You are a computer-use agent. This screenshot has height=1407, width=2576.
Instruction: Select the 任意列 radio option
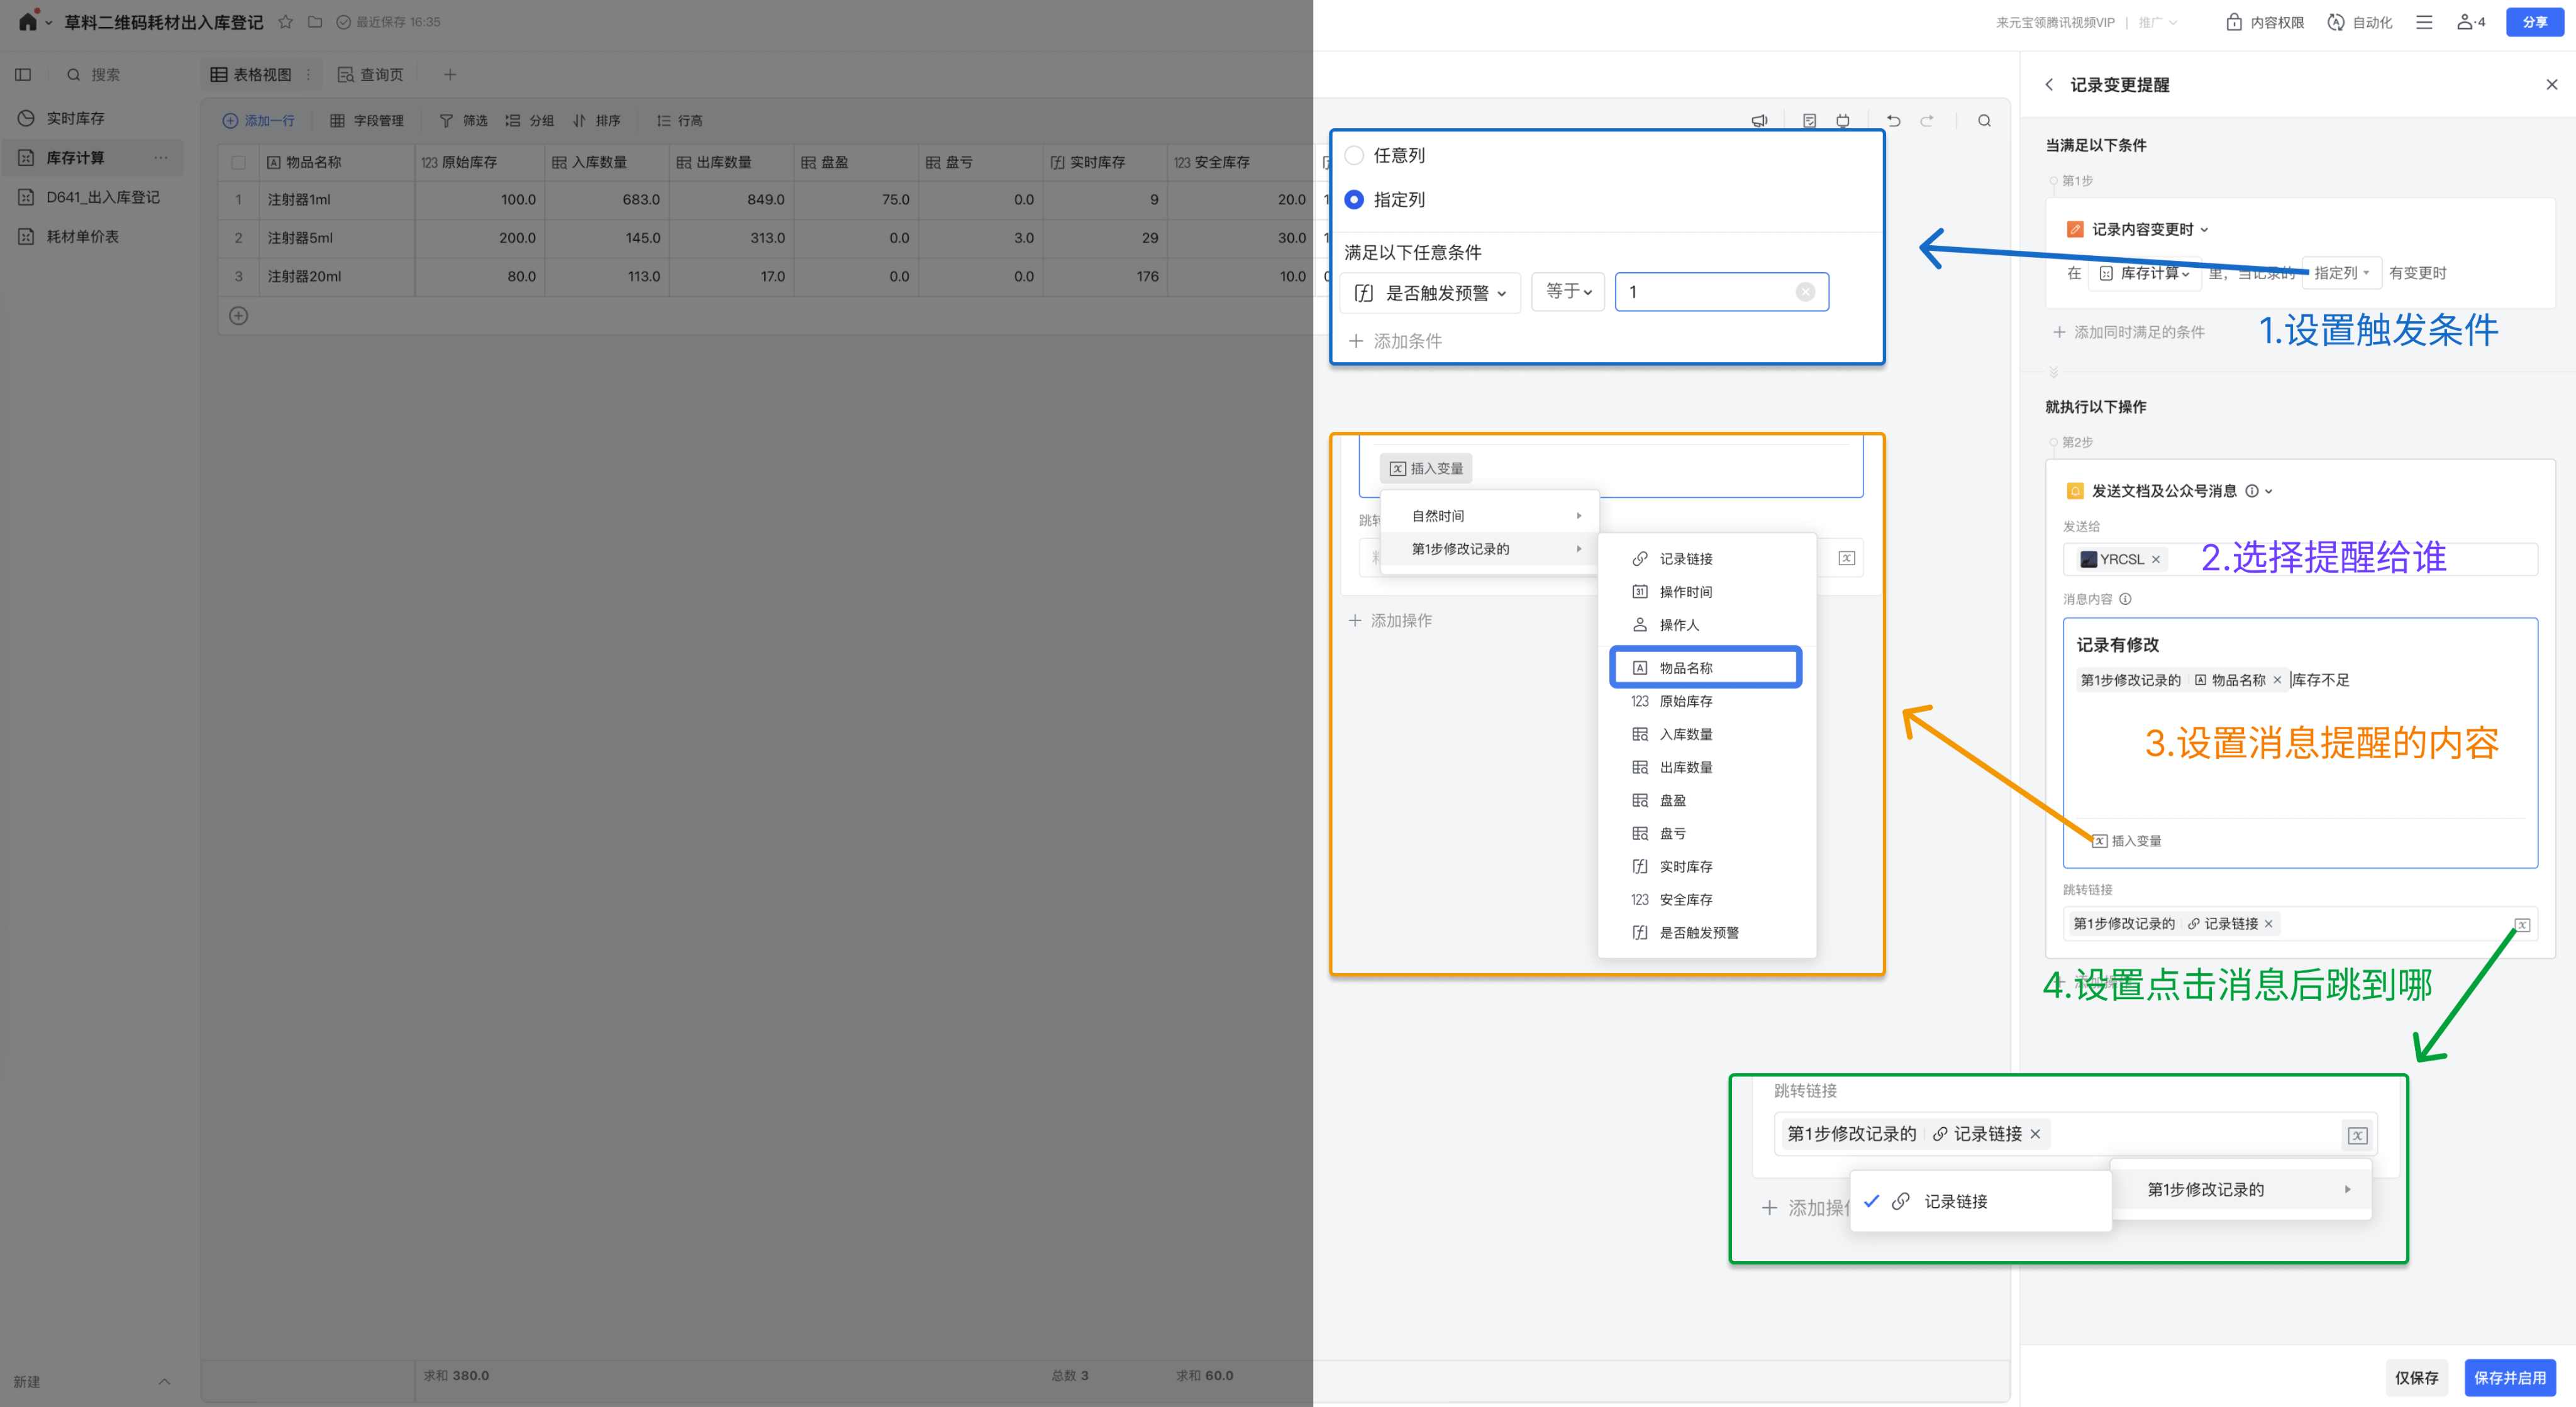click(x=1354, y=155)
